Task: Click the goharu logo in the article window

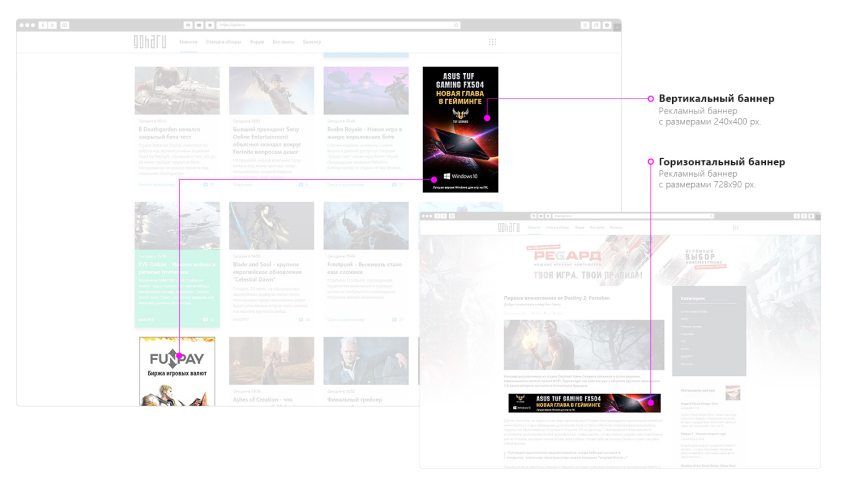Action: click(508, 227)
